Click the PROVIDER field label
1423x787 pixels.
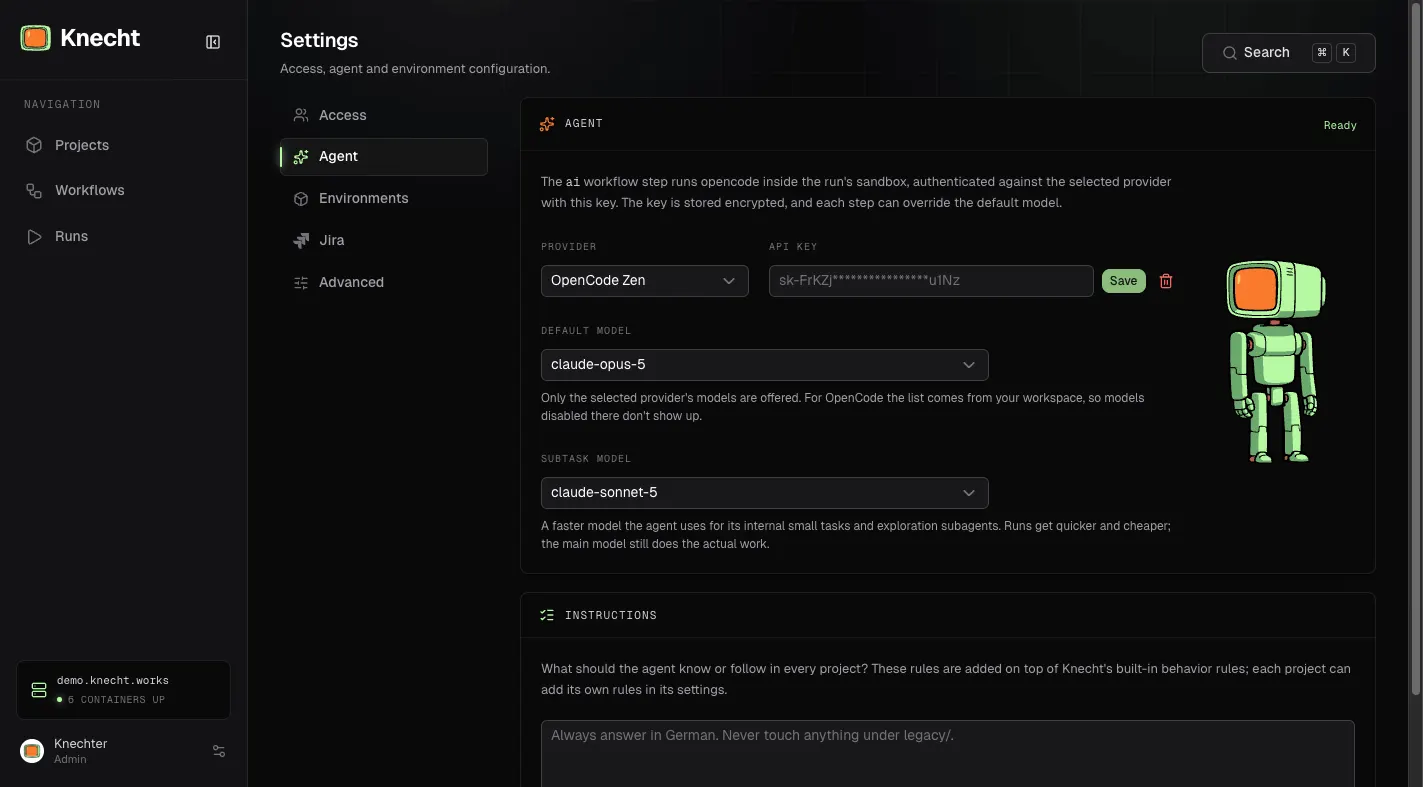pos(569,247)
